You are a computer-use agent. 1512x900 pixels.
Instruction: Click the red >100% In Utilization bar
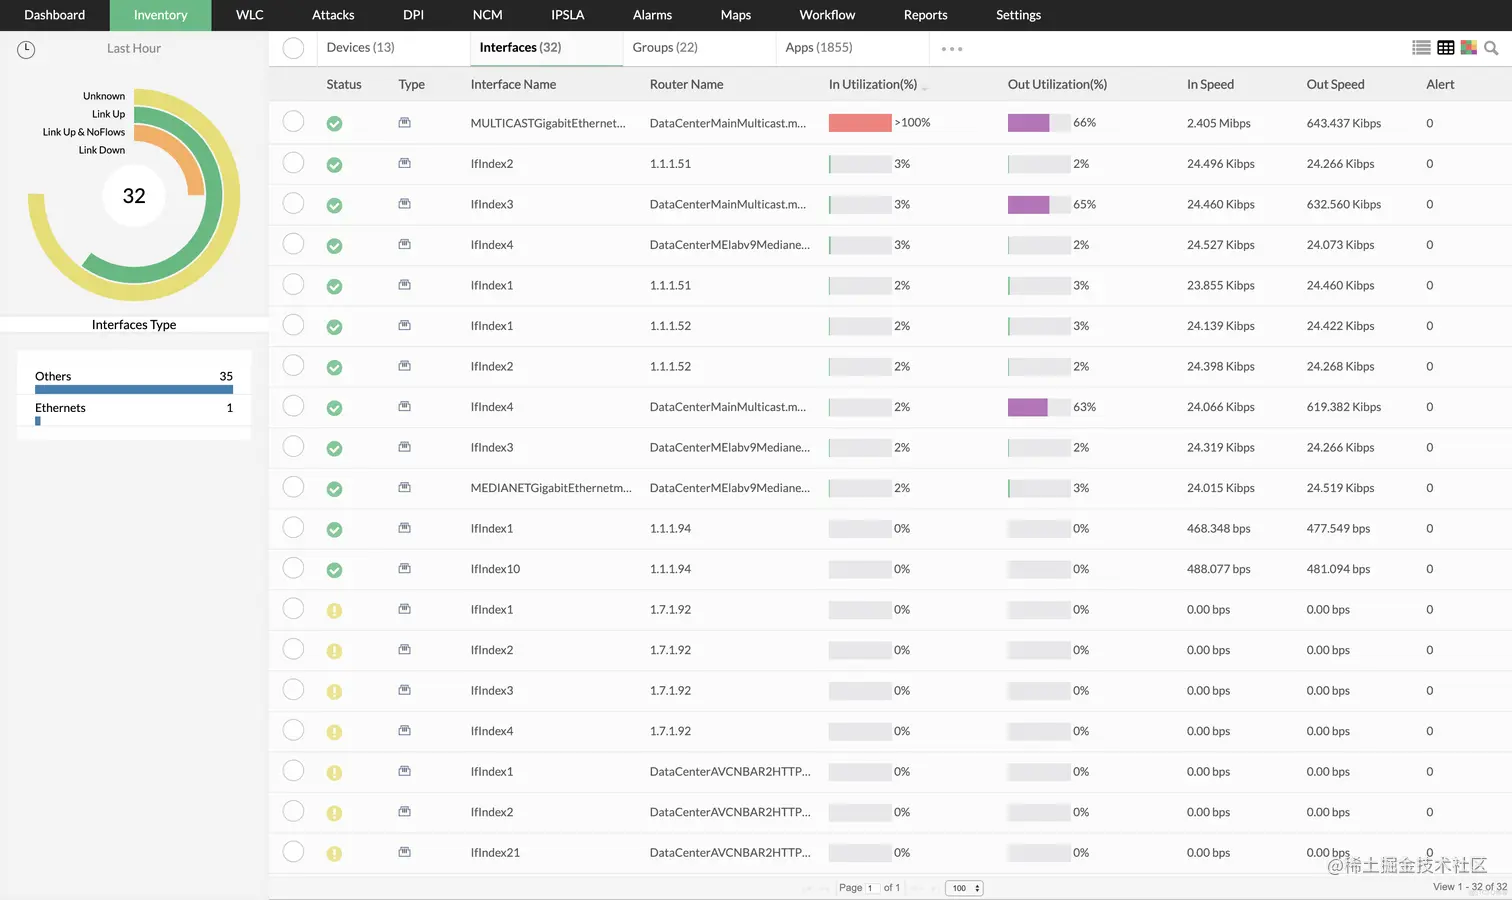coord(860,123)
